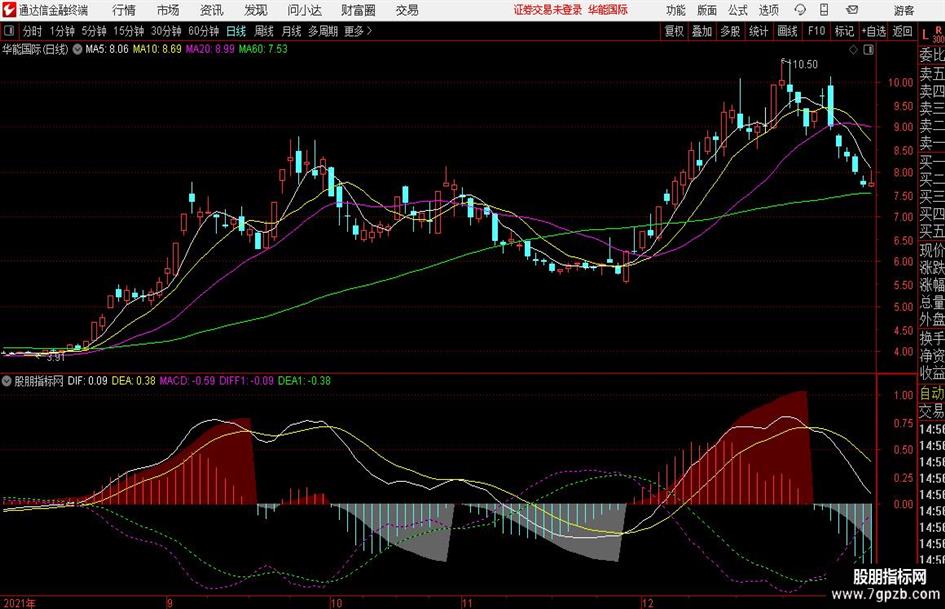Toggle the left sidebar panel icon
Screen dimensions: 945x609
[x=9, y=31]
